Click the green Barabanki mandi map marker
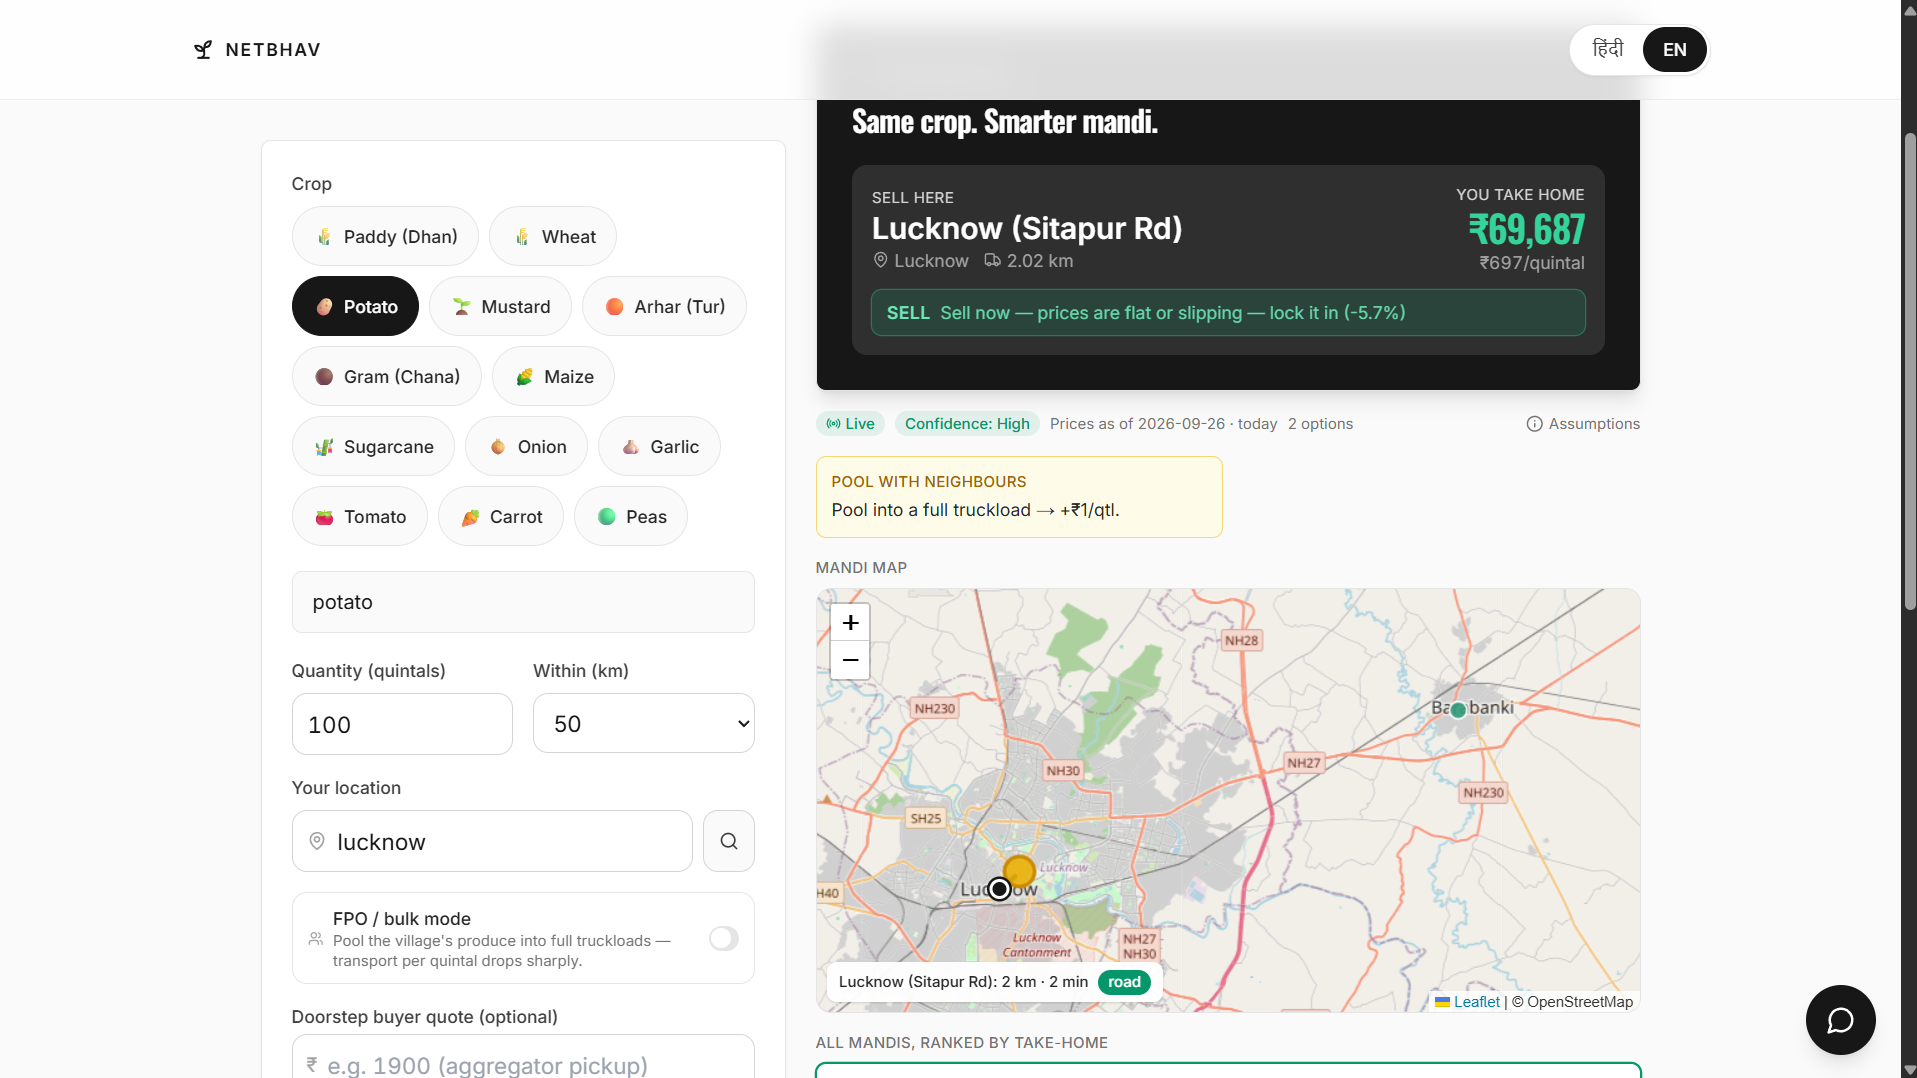 [x=1458, y=710]
